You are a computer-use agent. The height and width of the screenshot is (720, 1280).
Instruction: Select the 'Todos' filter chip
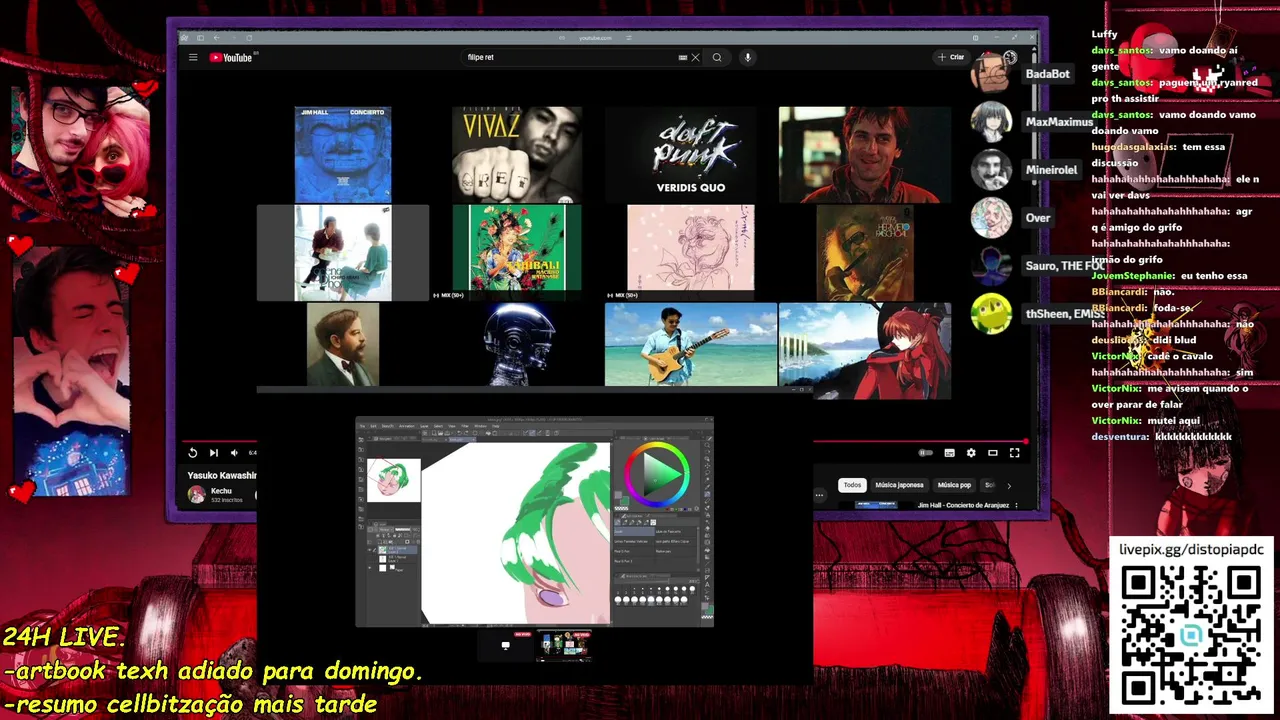click(x=852, y=485)
